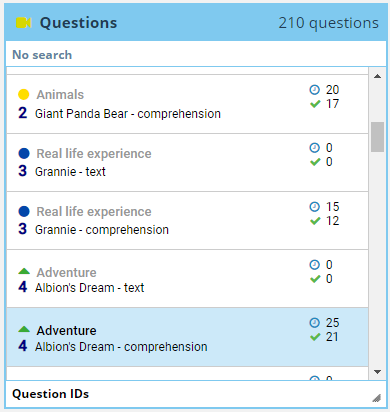
Task: Click the scrollbar down arrow
Action: (x=377, y=372)
